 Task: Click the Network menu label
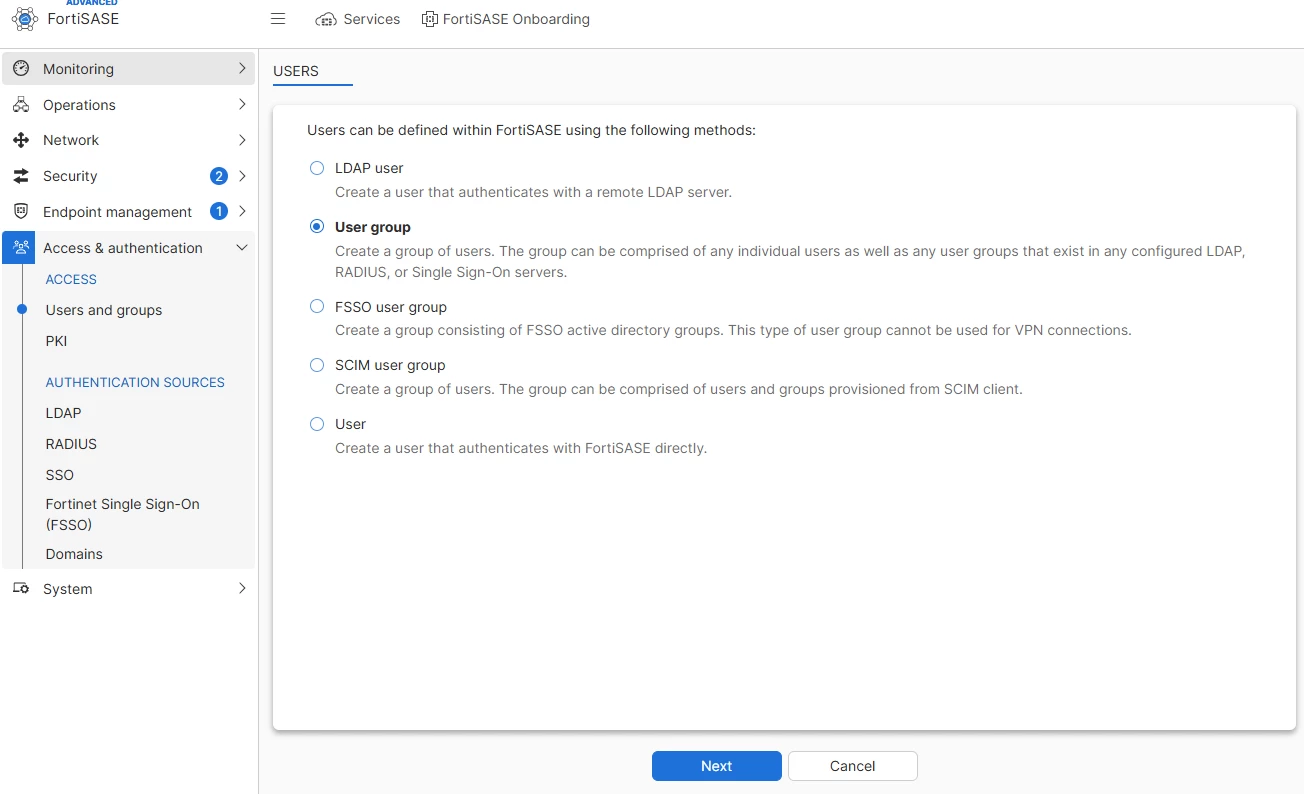pos(71,140)
